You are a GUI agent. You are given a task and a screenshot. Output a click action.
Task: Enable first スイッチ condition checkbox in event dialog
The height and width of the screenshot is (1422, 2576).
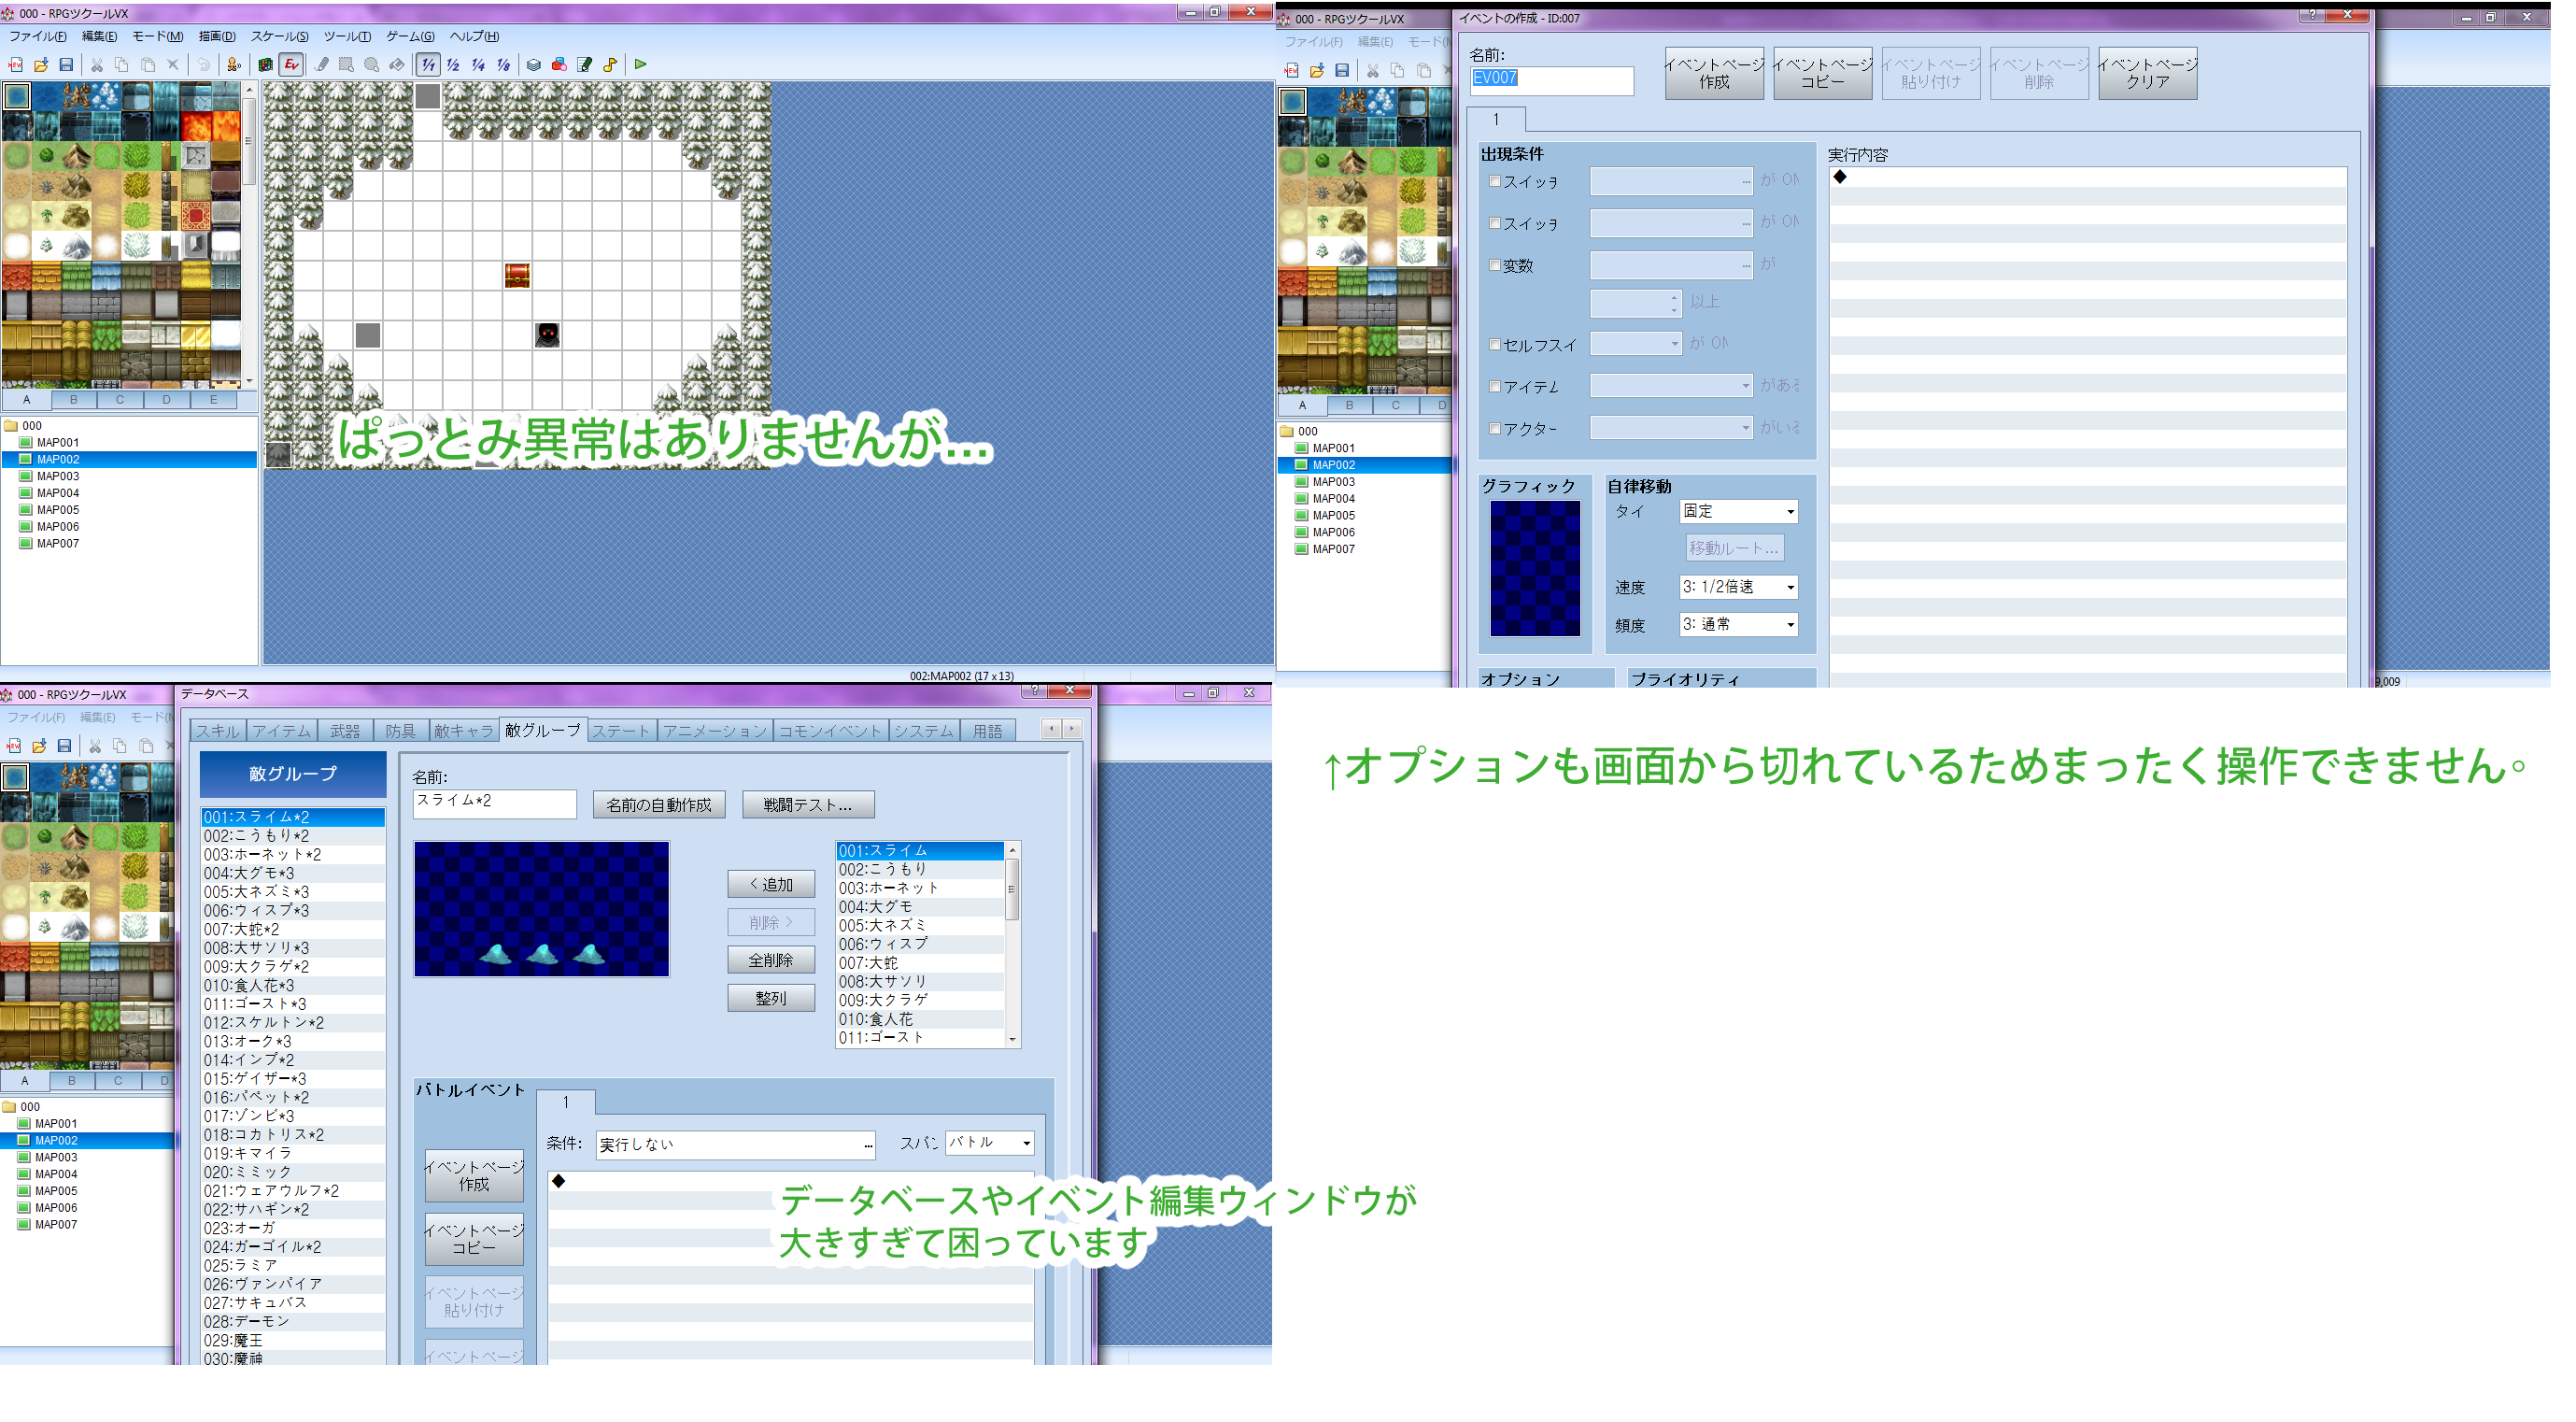point(1495,181)
